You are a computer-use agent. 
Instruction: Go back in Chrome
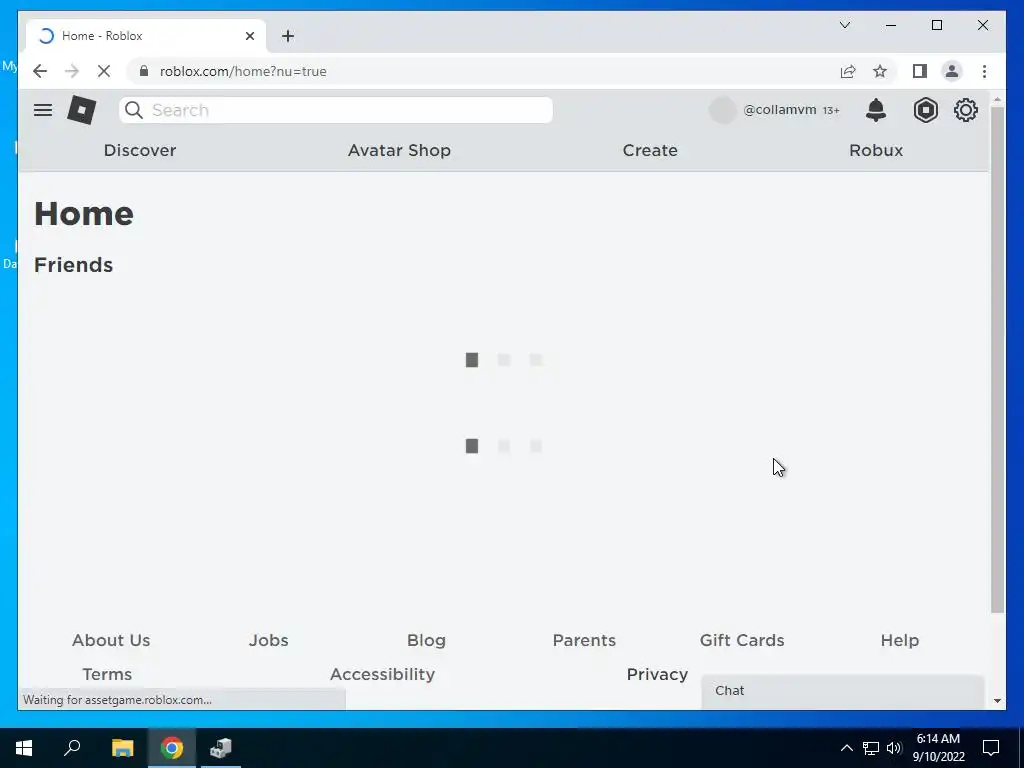coord(40,71)
